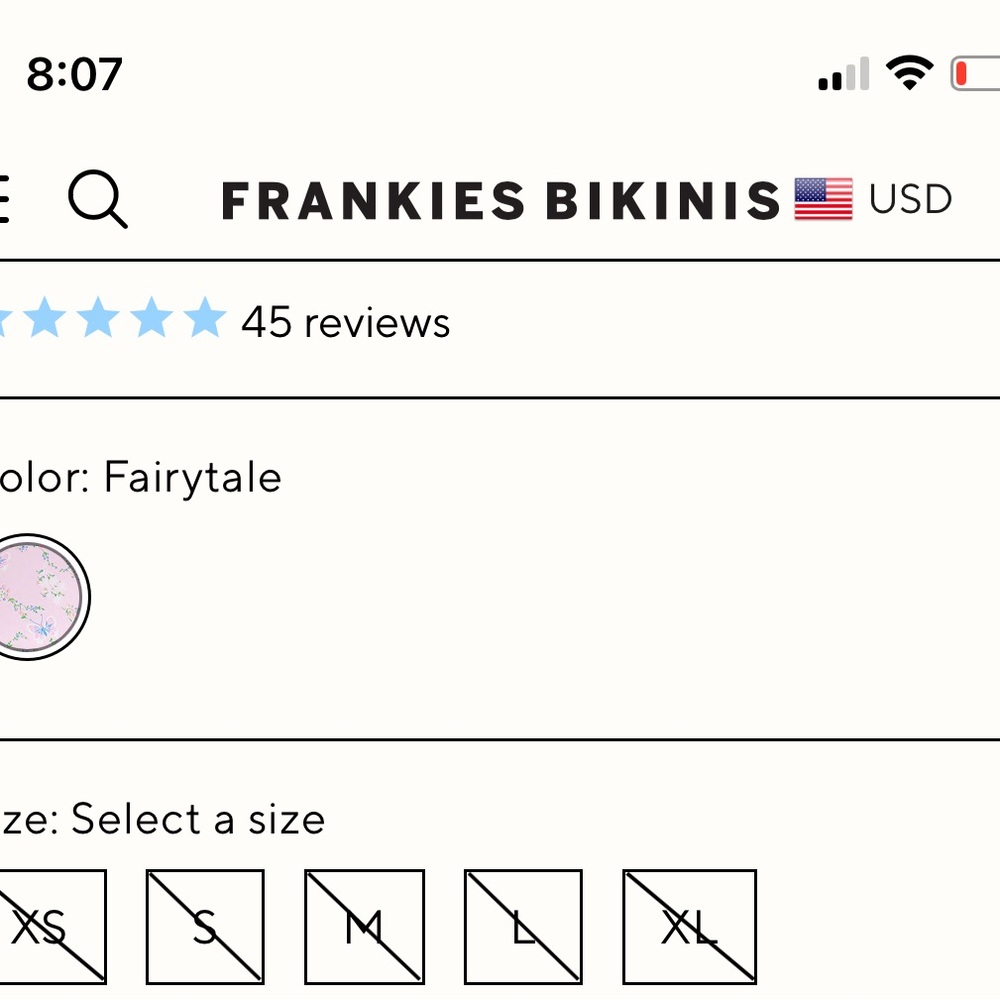This screenshot has height=1000, width=1000.
Task: Open the 45 reviews link
Action: pyautogui.click(x=346, y=321)
